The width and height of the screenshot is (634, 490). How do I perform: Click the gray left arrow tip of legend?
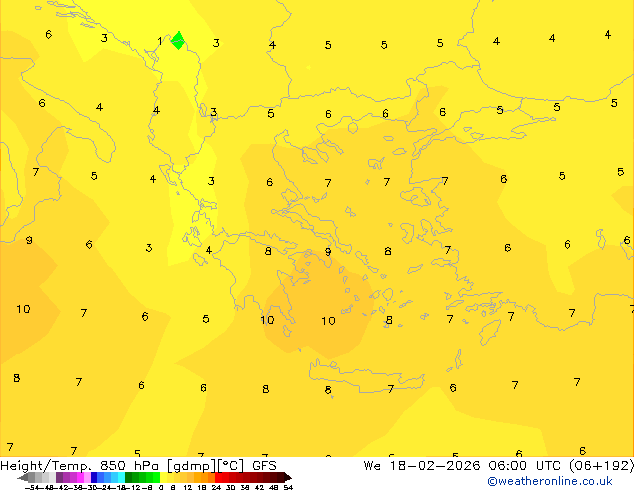click(x=22, y=478)
